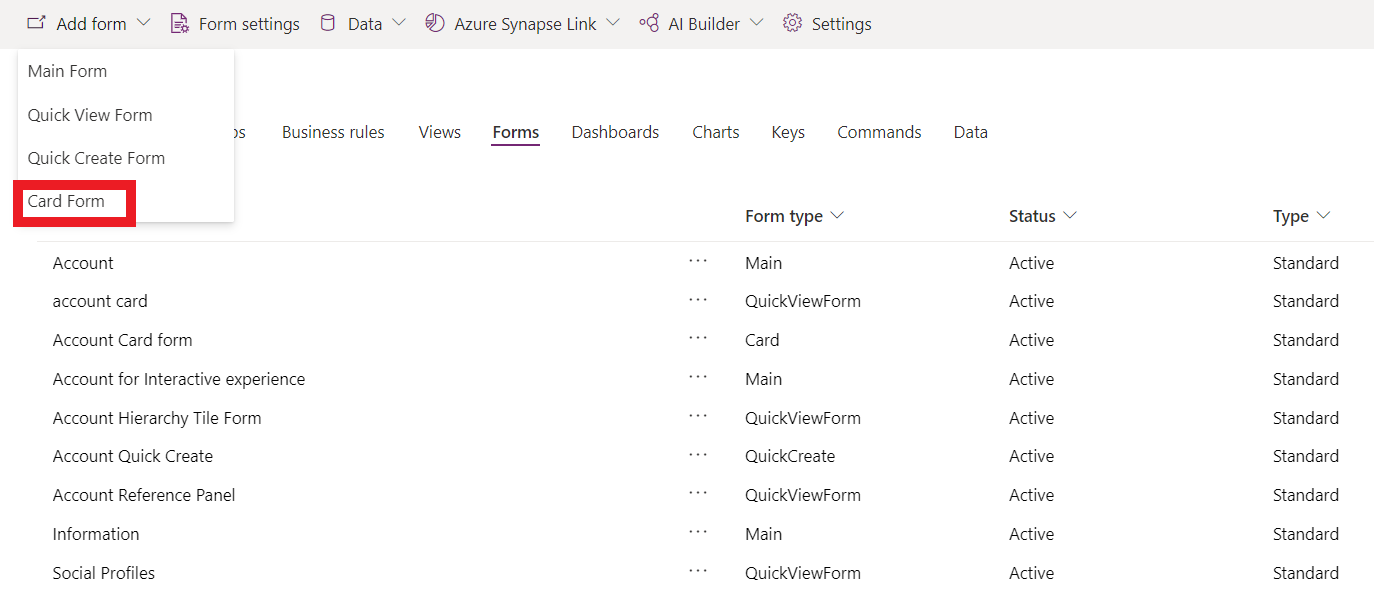
Task: Open the Settings gear icon
Action: [x=793, y=23]
